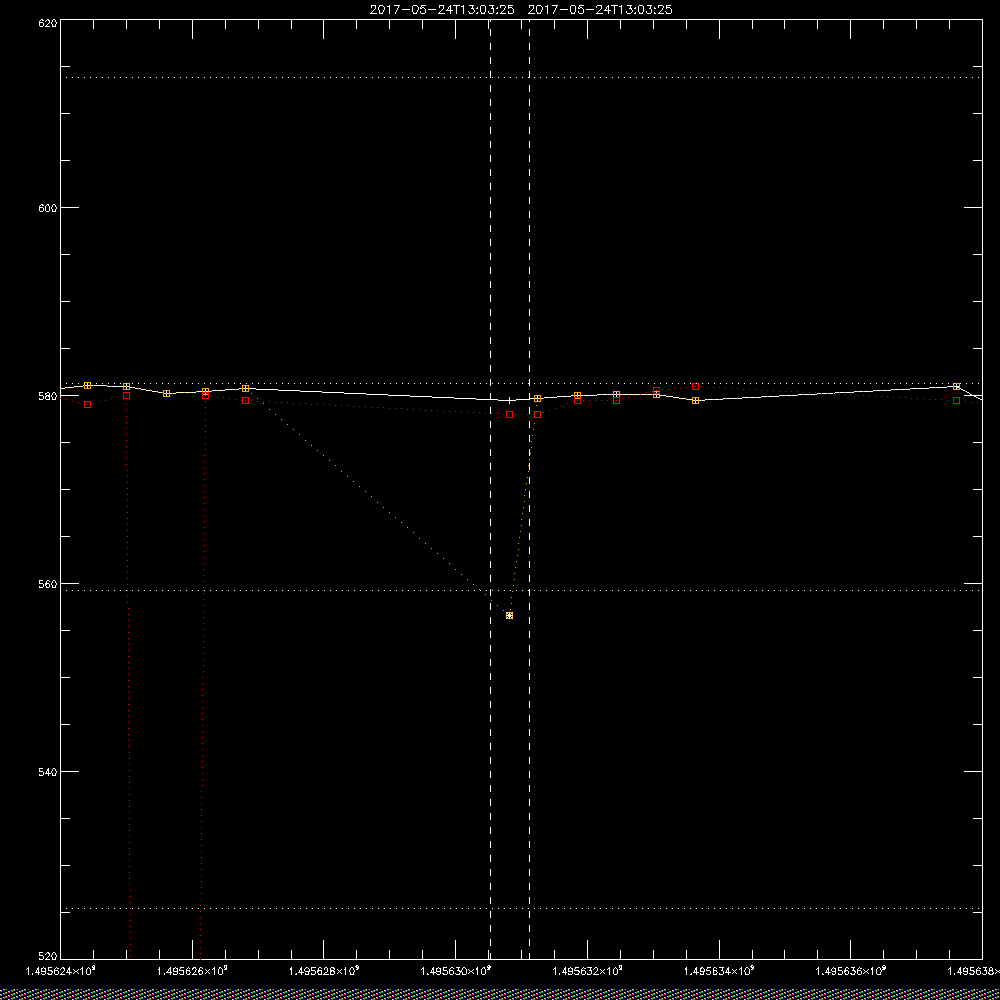Click the leftmost red square data point
1000x1000 pixels.
pos(88,404)
